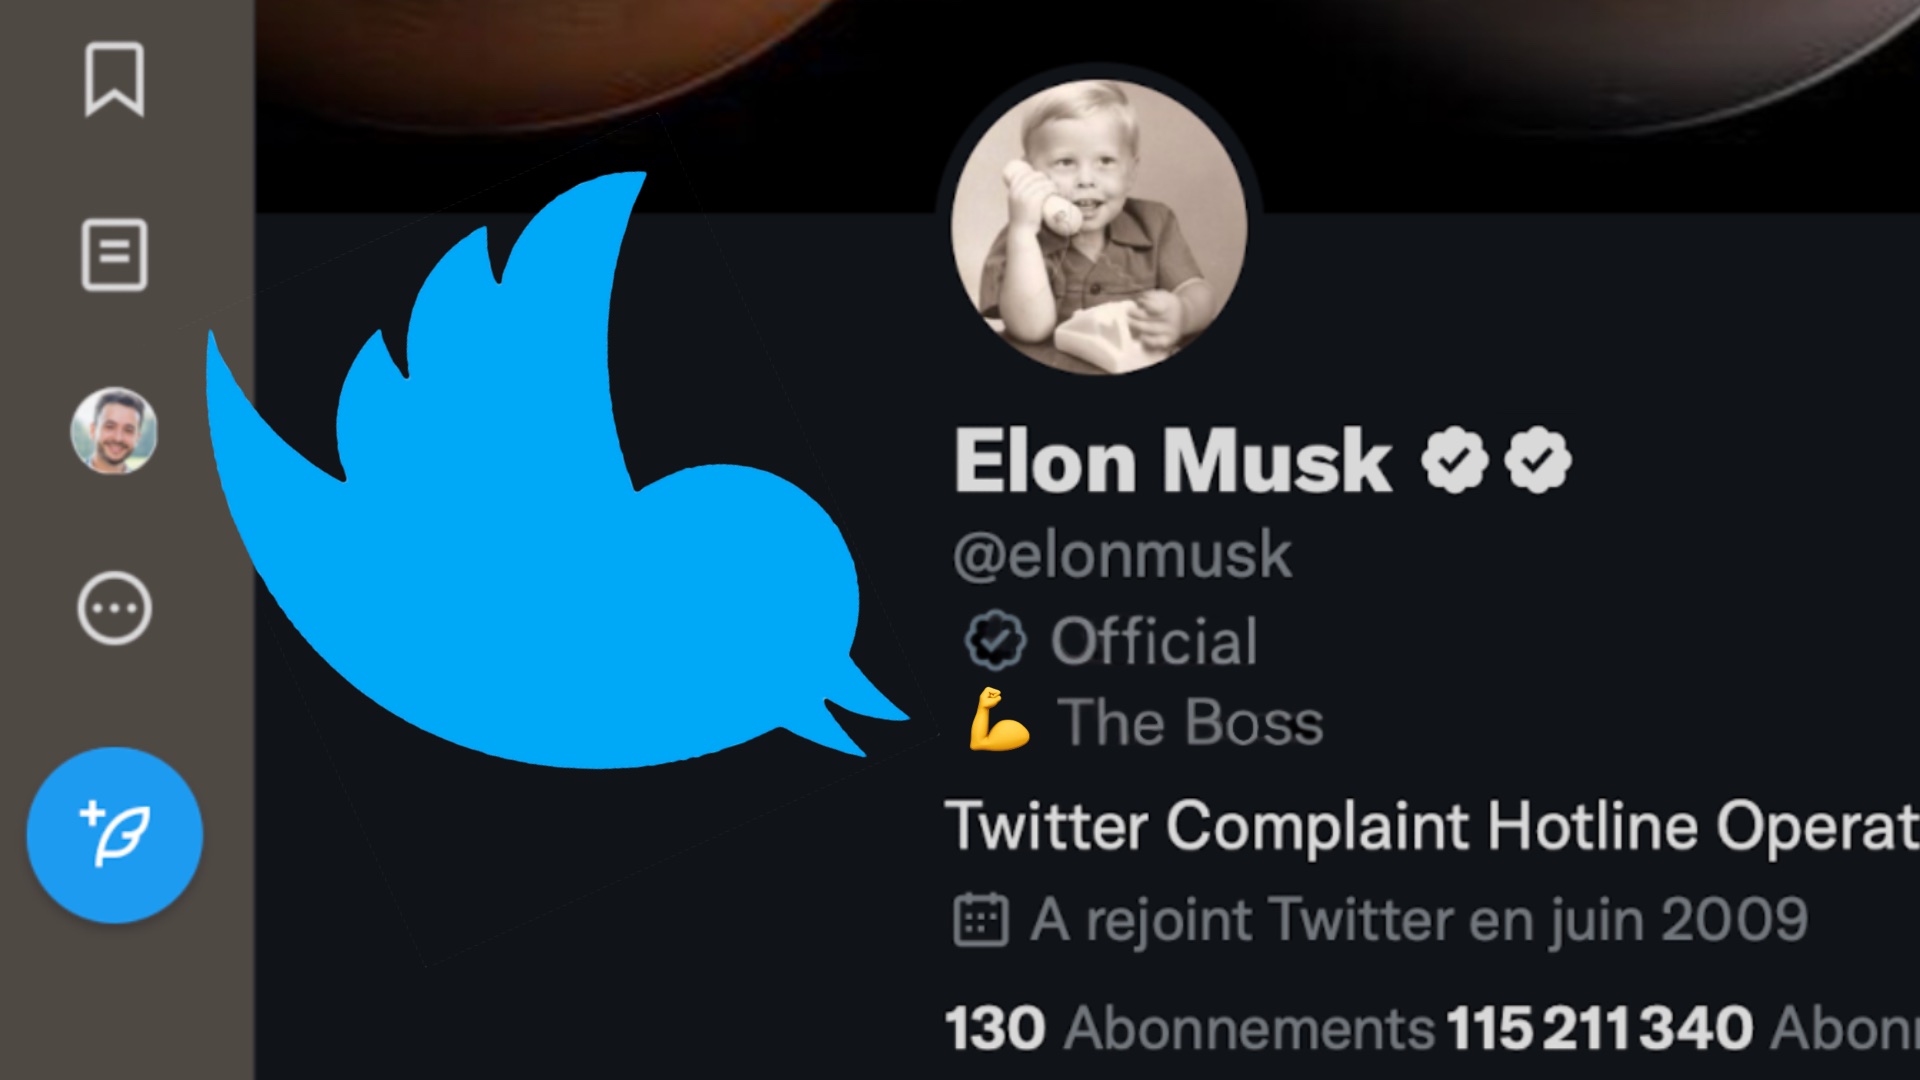This screenshot has height=1080, width=1920.
Task: Click the @elonmusk handle
Action: point(1122,554)
